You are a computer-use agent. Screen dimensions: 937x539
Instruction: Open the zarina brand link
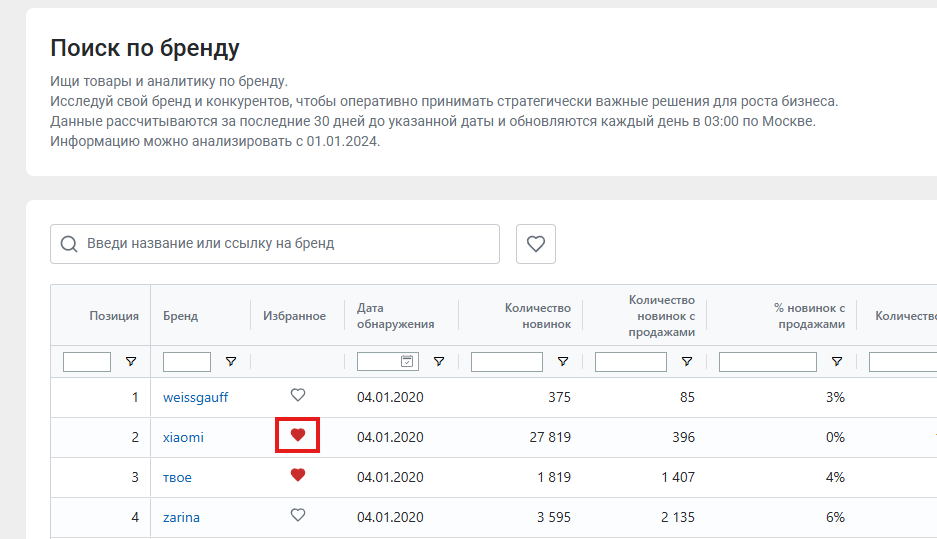tap(181, 517)
